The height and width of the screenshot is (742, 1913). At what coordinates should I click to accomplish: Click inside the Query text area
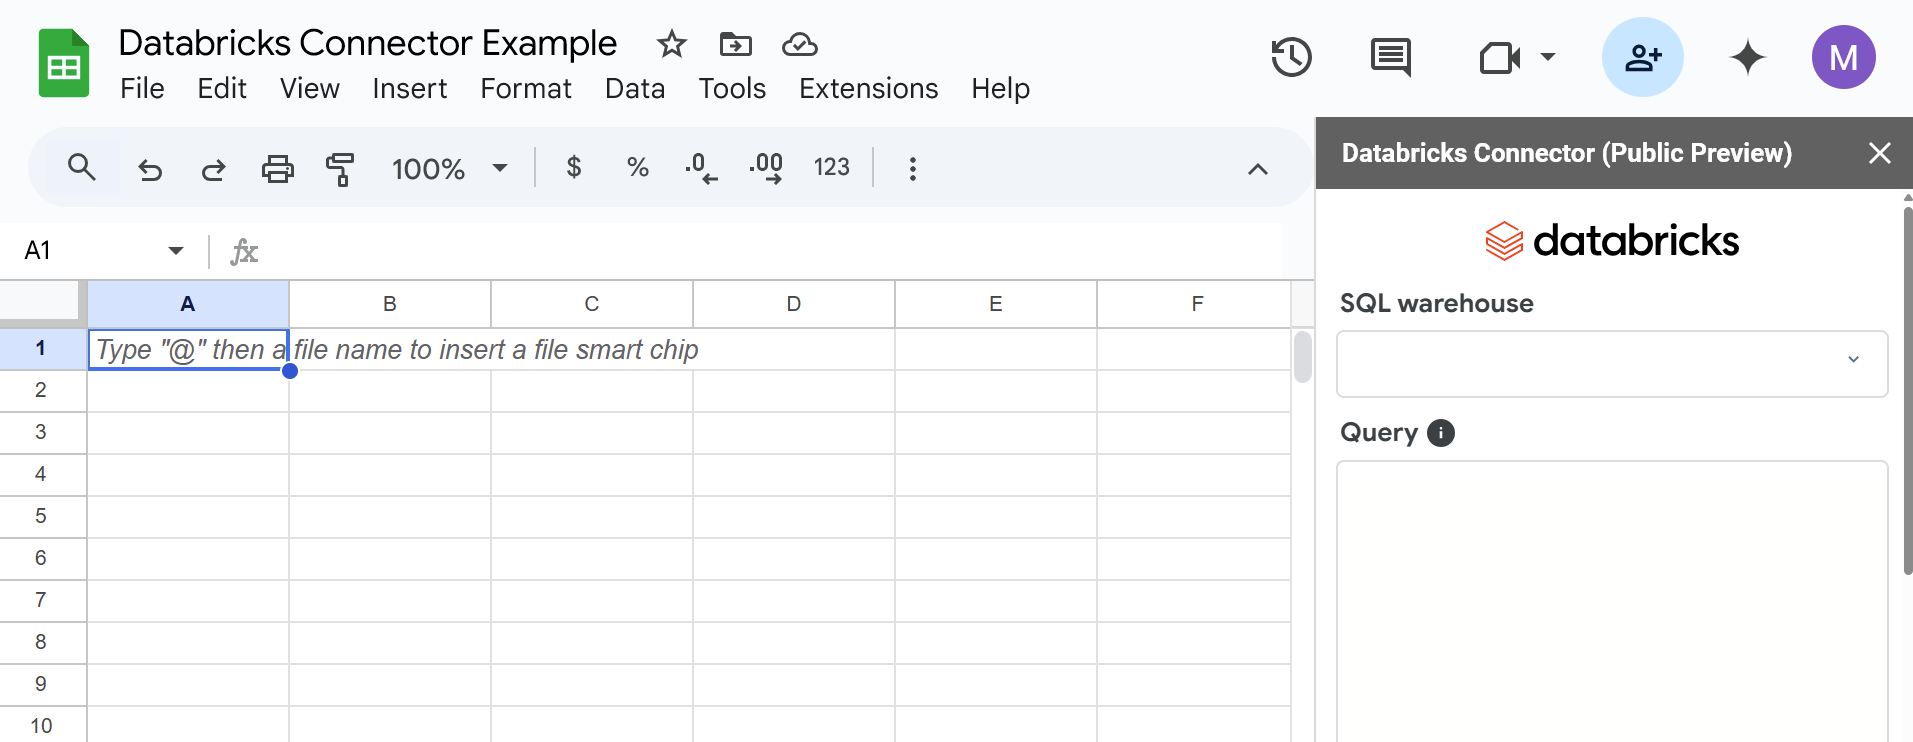pos(1612,600)
